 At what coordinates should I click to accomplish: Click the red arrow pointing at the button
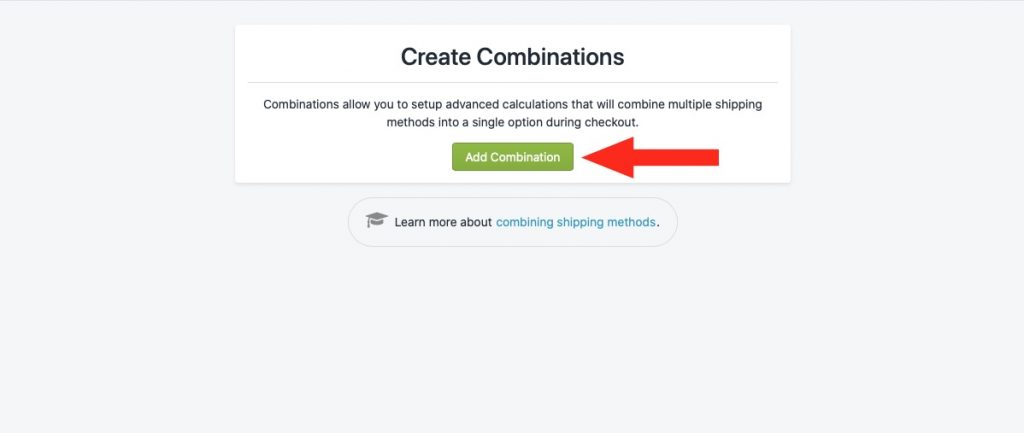coord(650,157)
